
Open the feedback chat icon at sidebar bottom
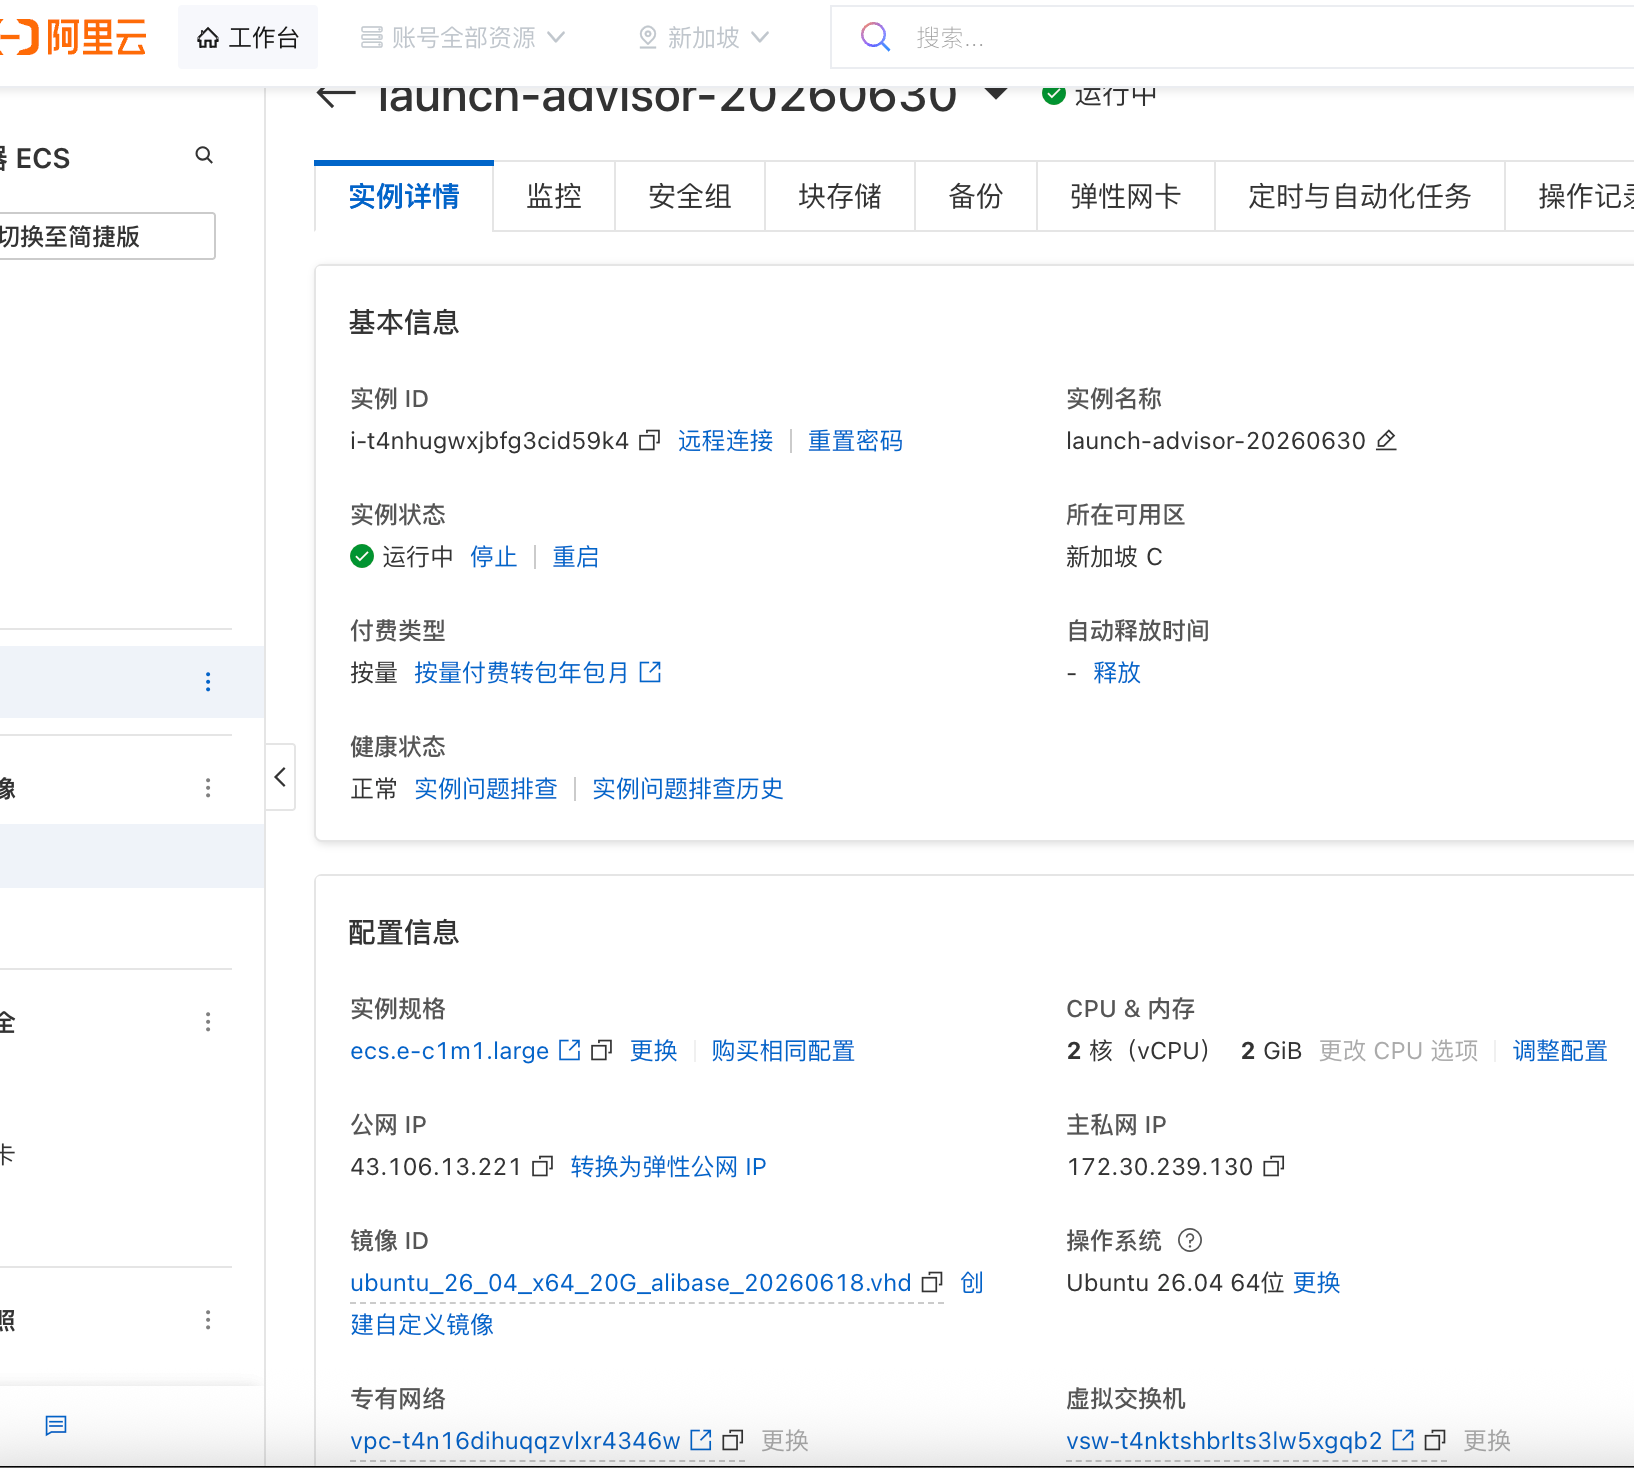click(56, 1425)
